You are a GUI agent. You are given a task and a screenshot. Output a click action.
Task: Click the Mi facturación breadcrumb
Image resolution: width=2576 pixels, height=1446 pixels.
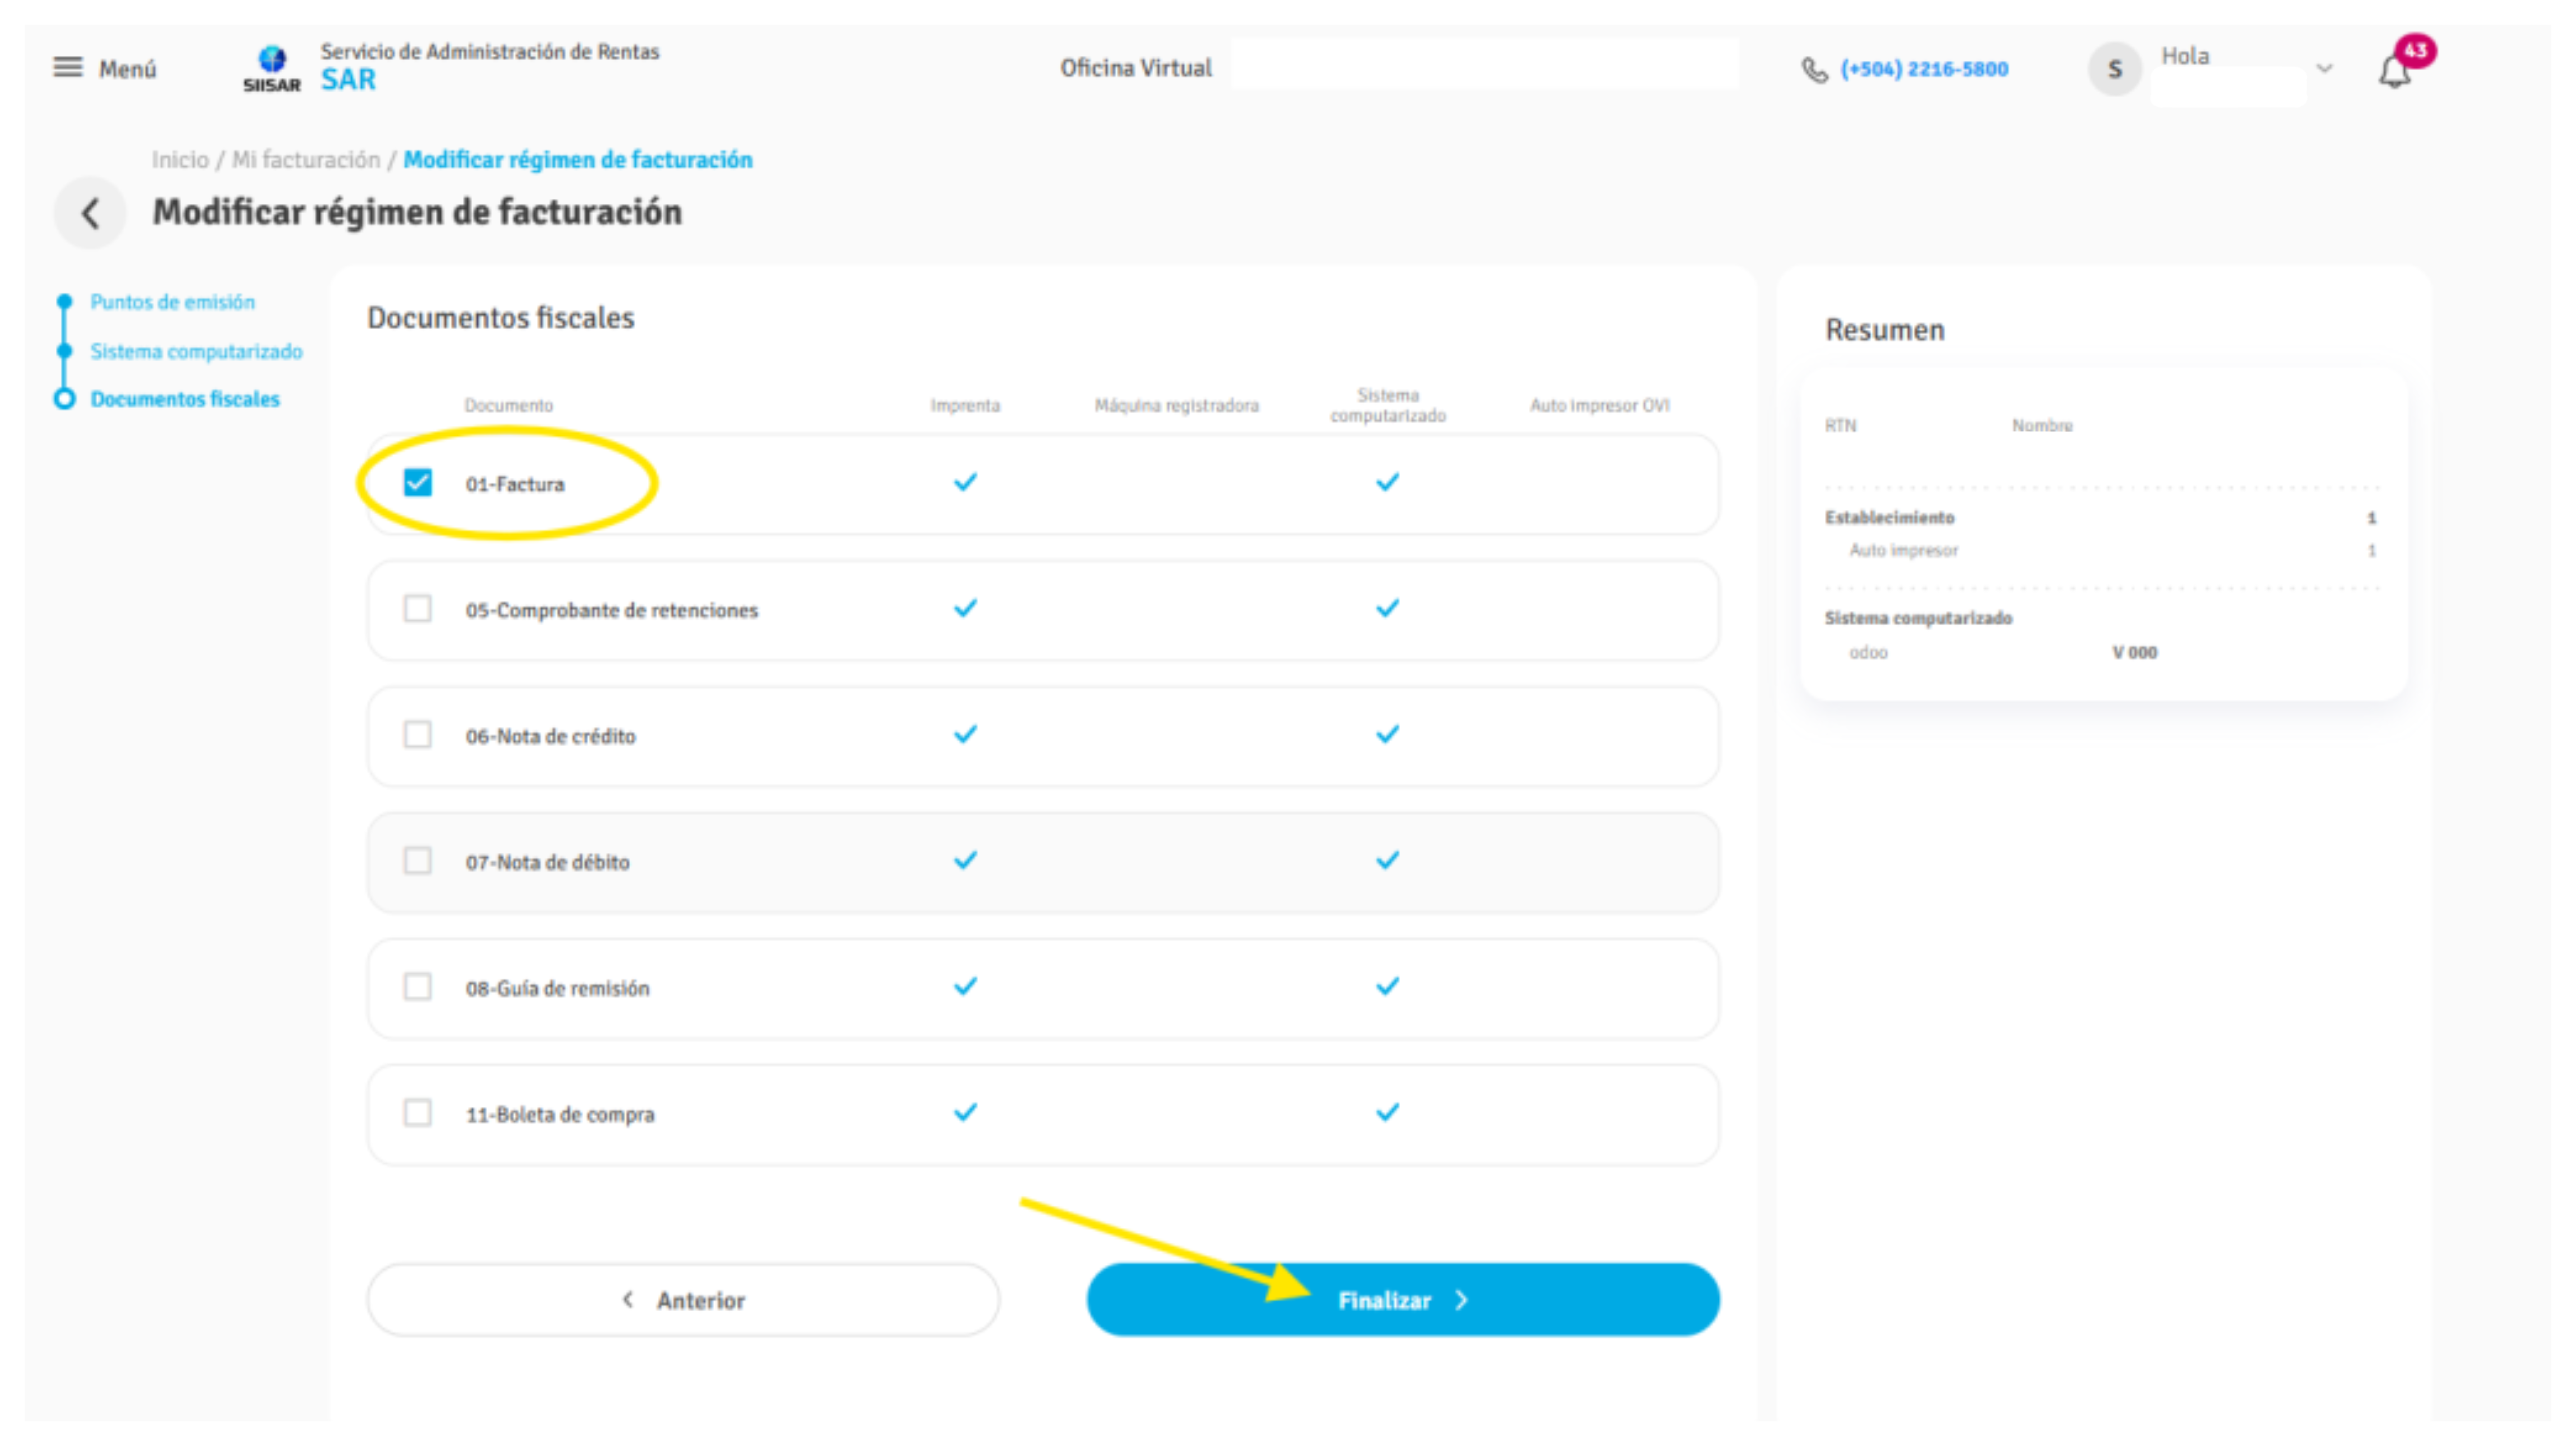pos(306,160)
